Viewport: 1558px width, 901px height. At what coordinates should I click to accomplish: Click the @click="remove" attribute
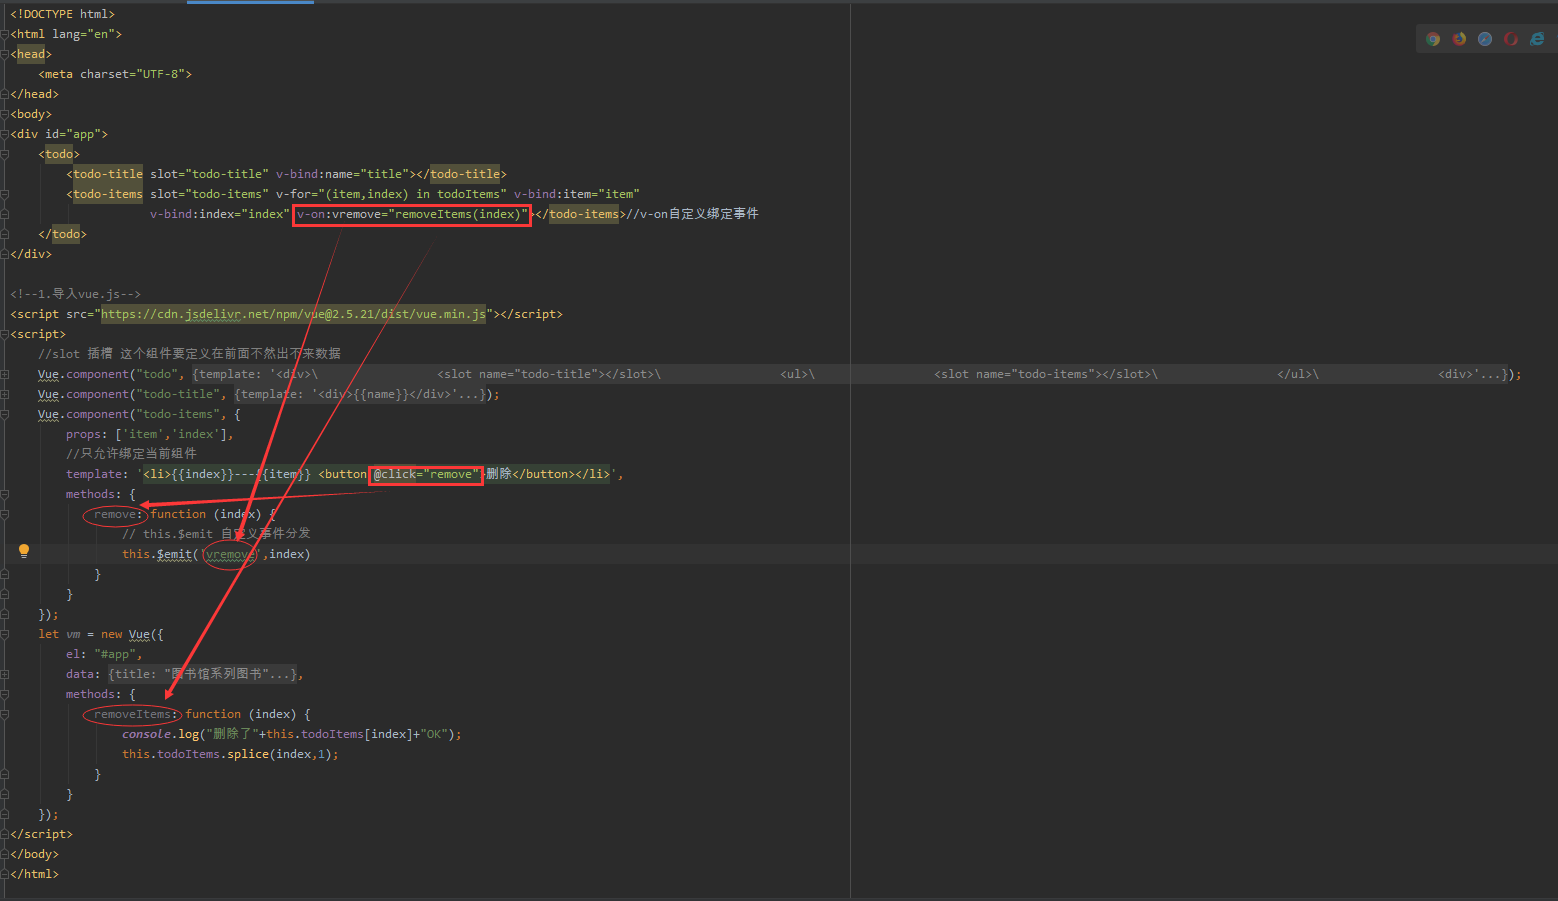coord(426,474)
